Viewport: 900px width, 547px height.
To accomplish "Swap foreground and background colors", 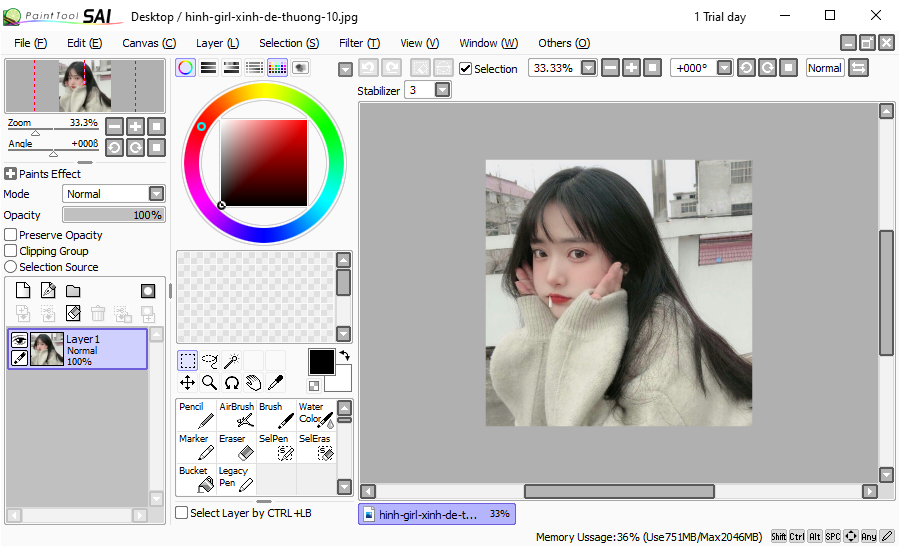I will click(x=344, y=355).
